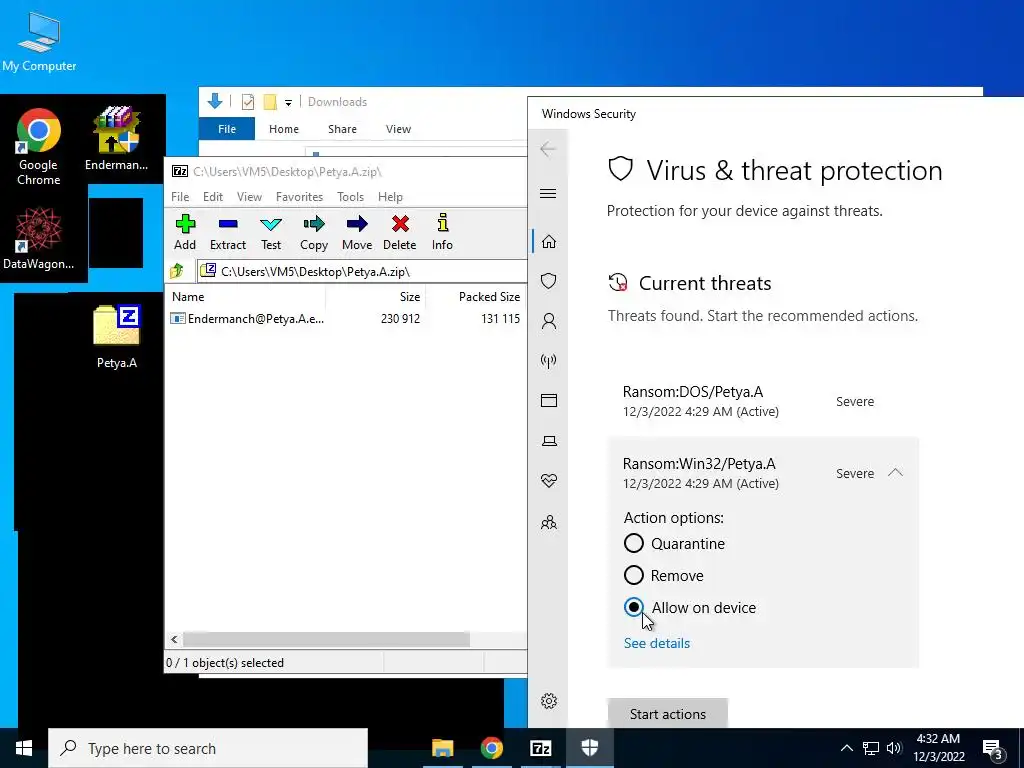This screenshot has width=1024, height=768.
Task: Click Windows Security shield on taskbar
Action: tap(590, 748)
